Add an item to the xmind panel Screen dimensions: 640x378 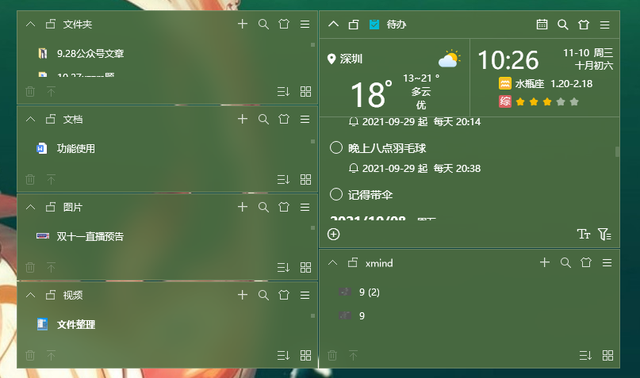point(544,262)
